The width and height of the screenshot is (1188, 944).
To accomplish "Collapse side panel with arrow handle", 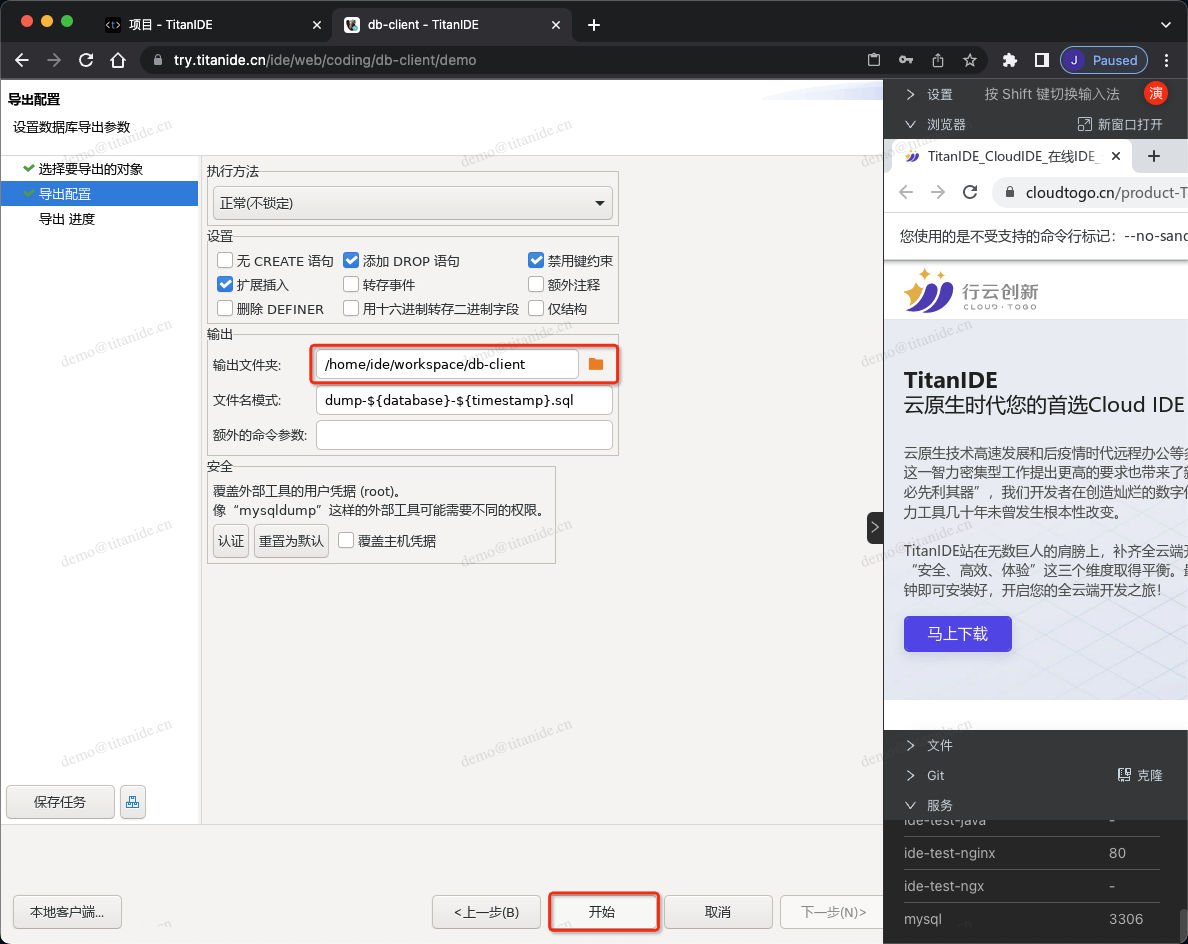I will coord(874,527).
